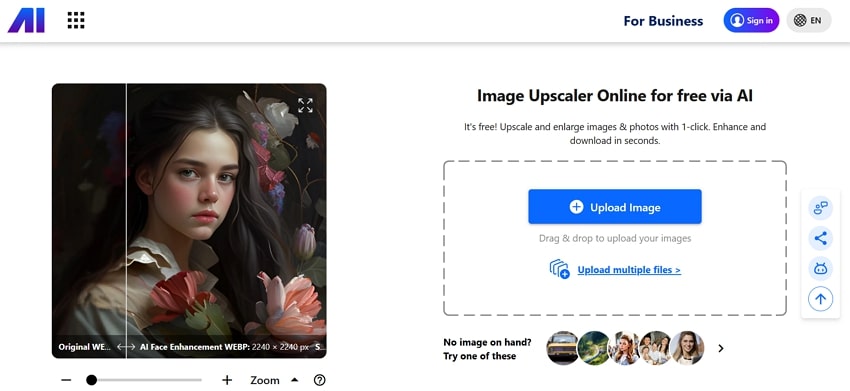Click the before/after comparison handle arrows

click(126, 347)
